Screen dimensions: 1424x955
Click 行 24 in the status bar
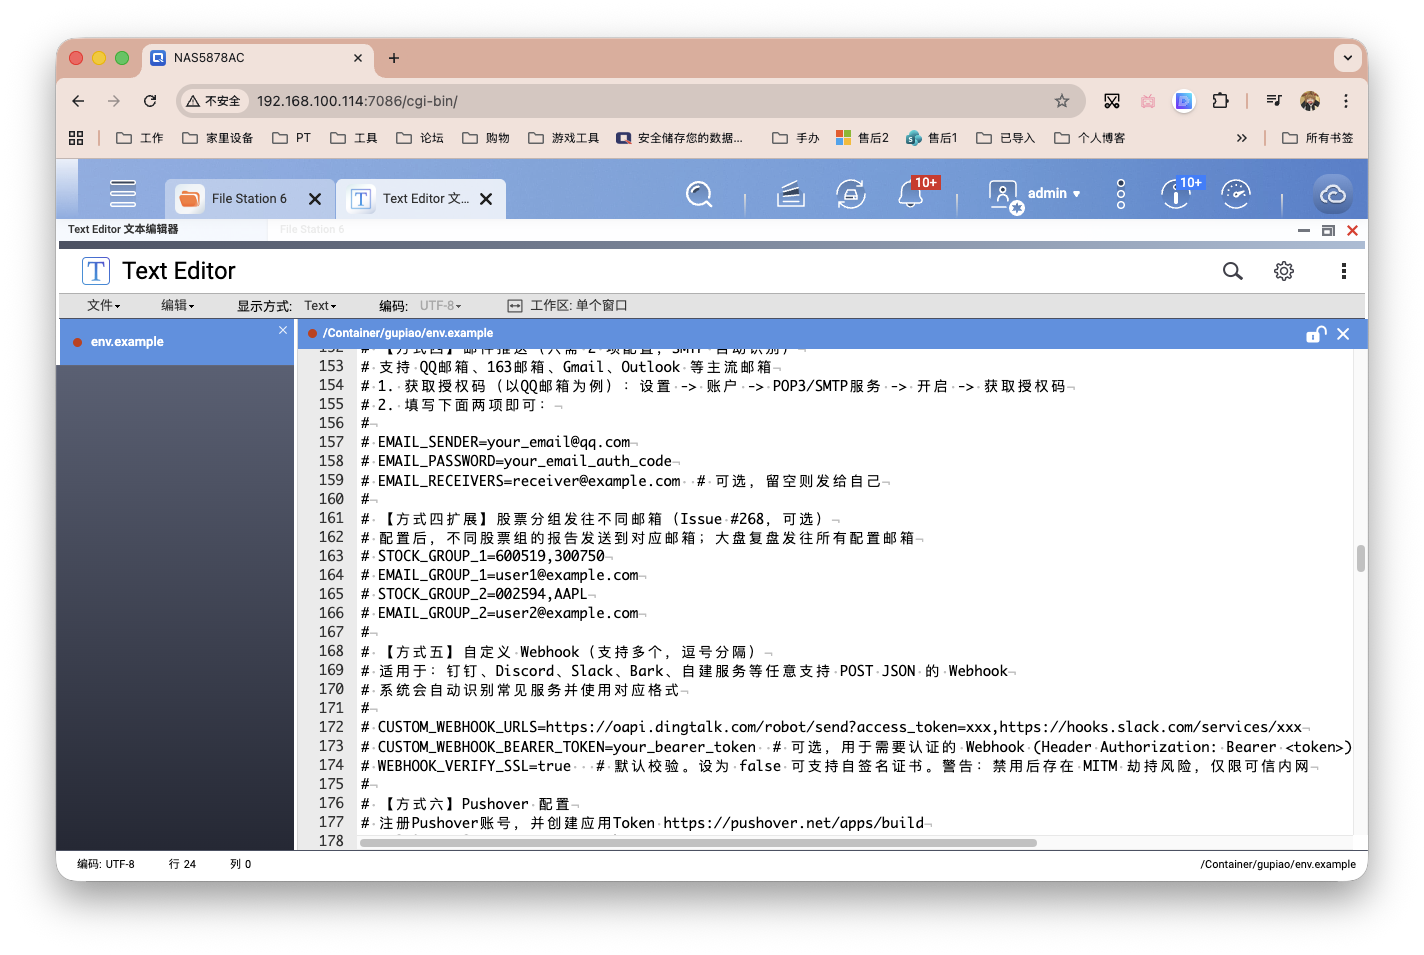pos(182,863)
